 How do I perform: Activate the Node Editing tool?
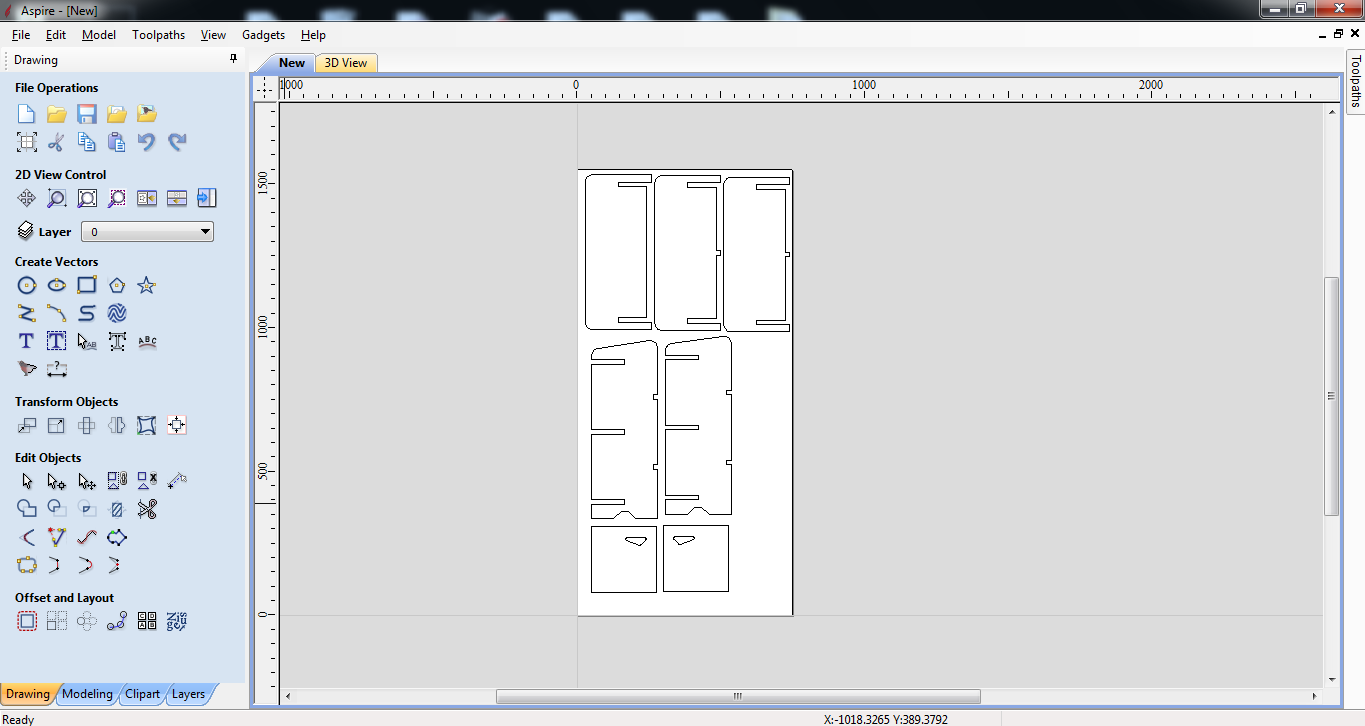pos(57,481)
